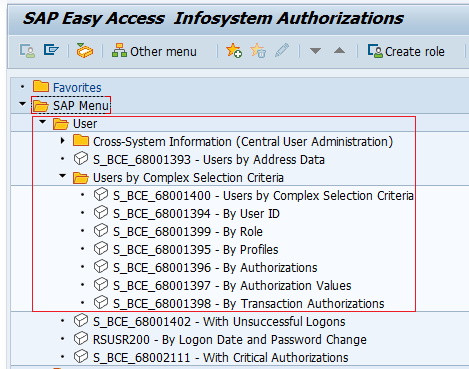Open S_BCE_68001398 - By Transaction Authorizations
The width and height of the screenshot is (469, 369).
(x=249, y=304)
